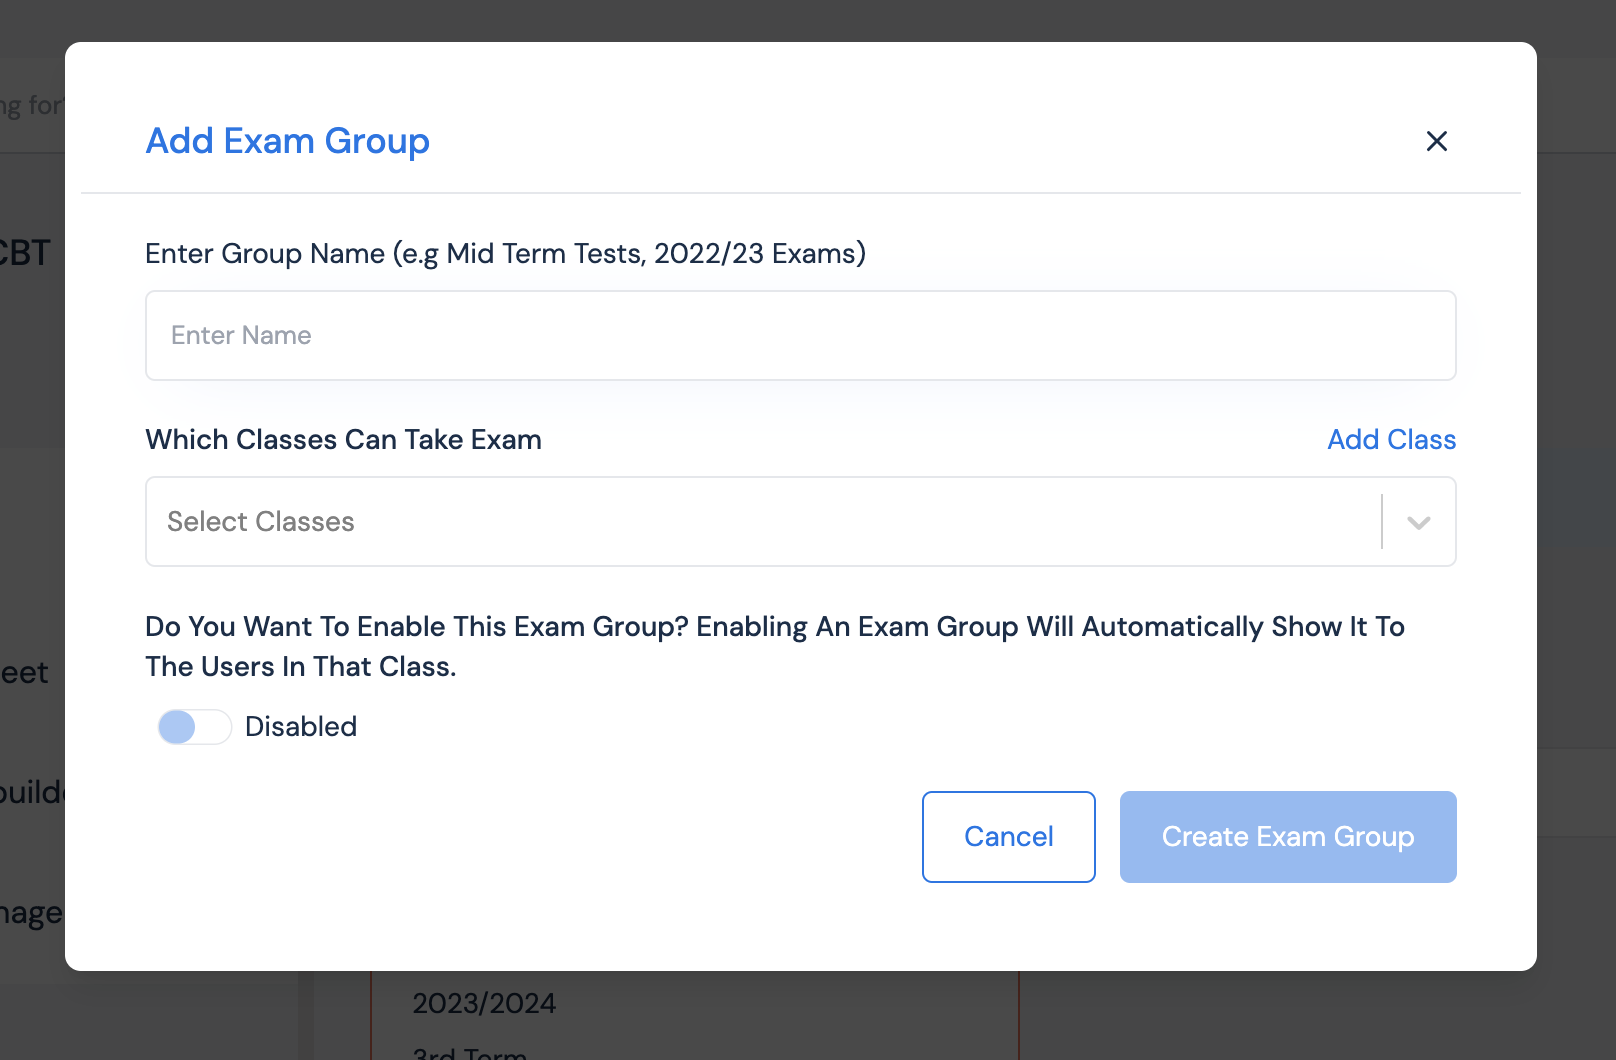Select partially hidden sidebar item ending in 'eet'
Viewport: 1616px width, 1060px height.
25,673
